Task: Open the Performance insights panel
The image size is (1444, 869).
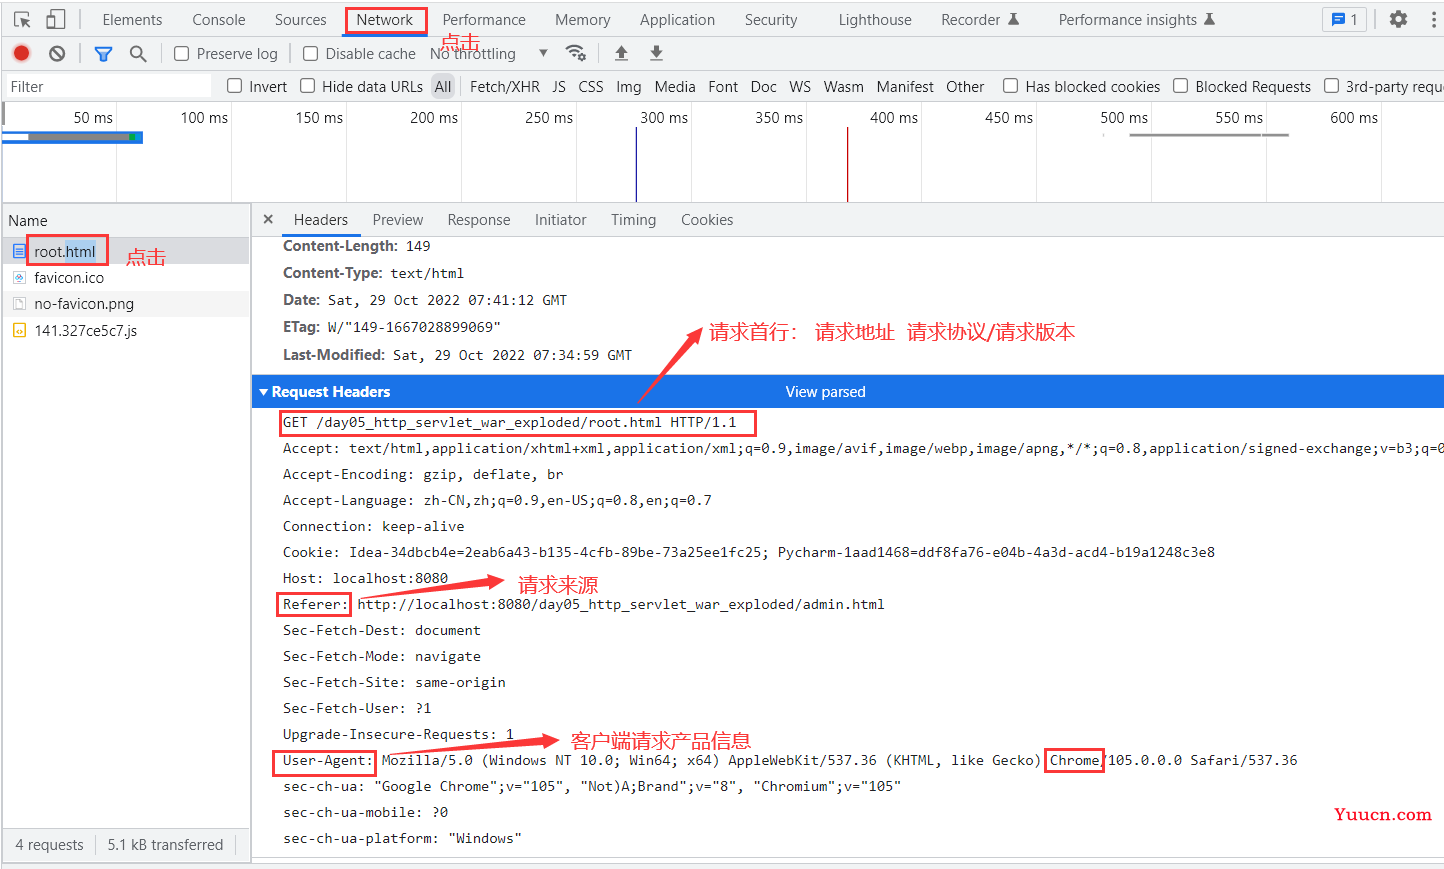Action: click(x=1137, y=19)
